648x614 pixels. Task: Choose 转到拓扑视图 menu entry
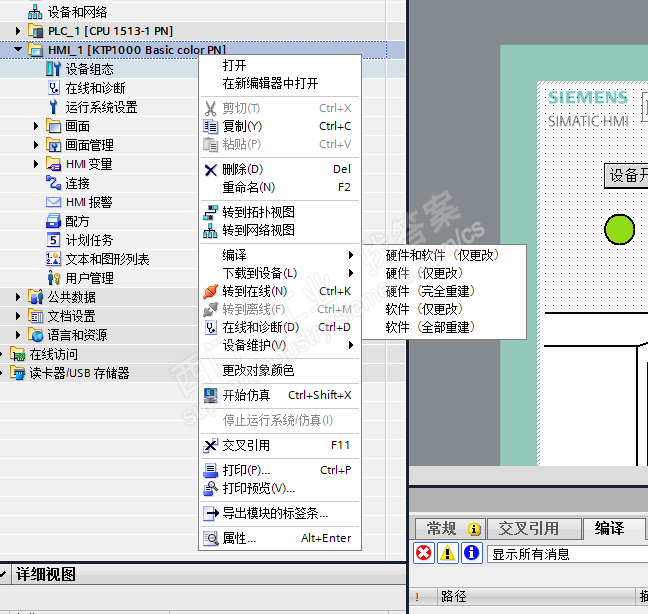tap(280, 212)
